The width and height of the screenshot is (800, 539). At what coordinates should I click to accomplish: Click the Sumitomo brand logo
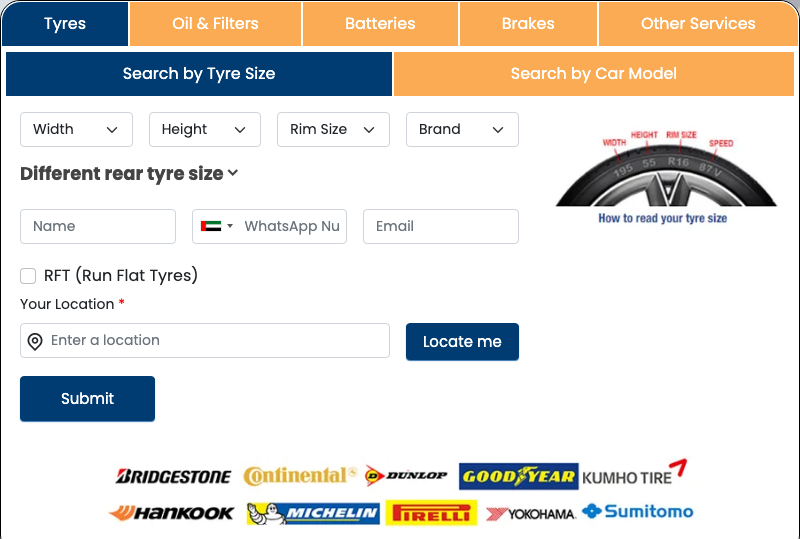click(x=638, y=511)
